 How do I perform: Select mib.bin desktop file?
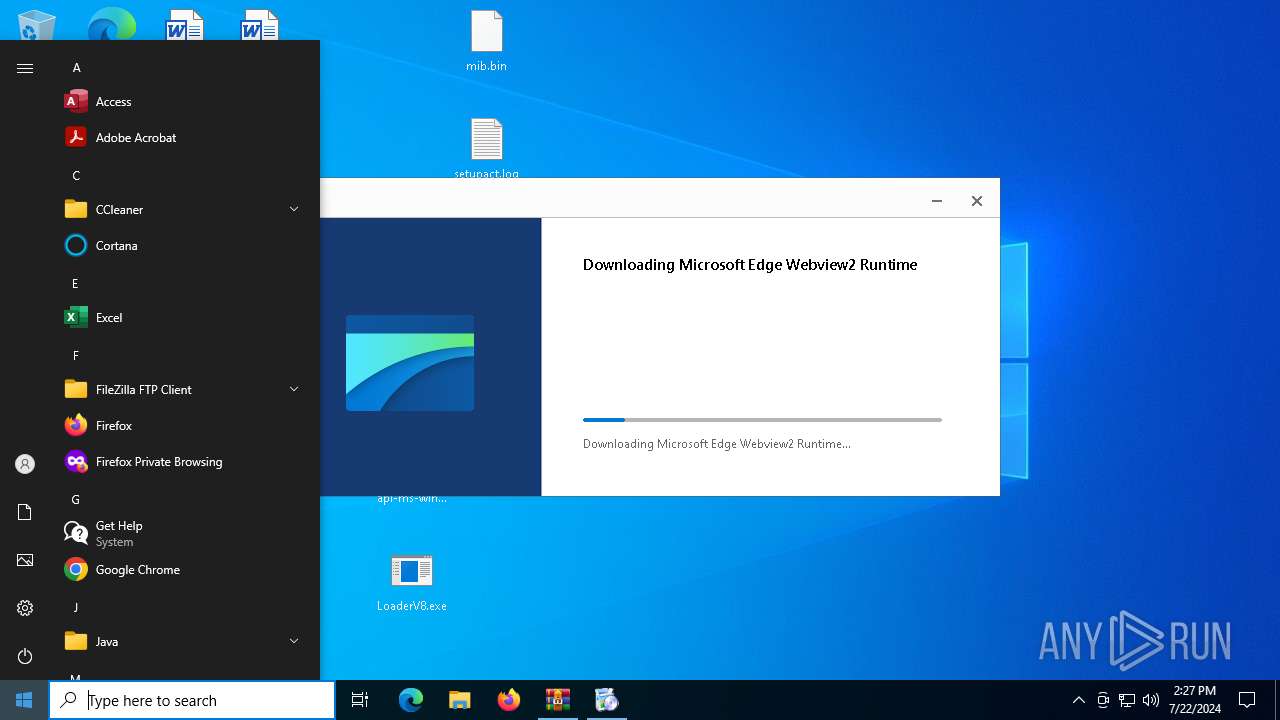coord(486,42)
